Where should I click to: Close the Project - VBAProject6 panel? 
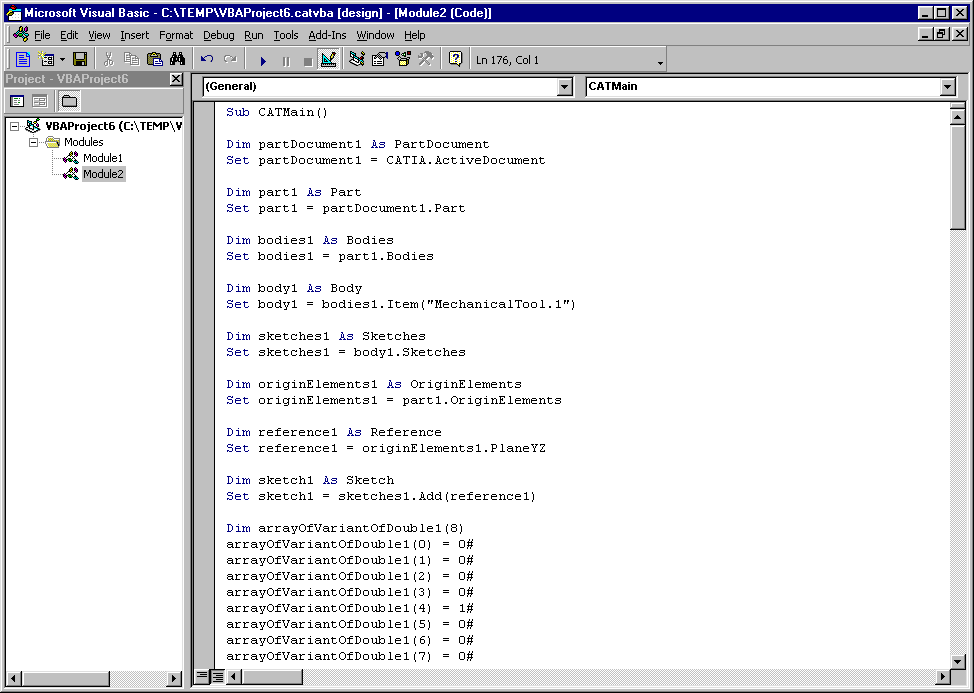[x=176, y=79]
